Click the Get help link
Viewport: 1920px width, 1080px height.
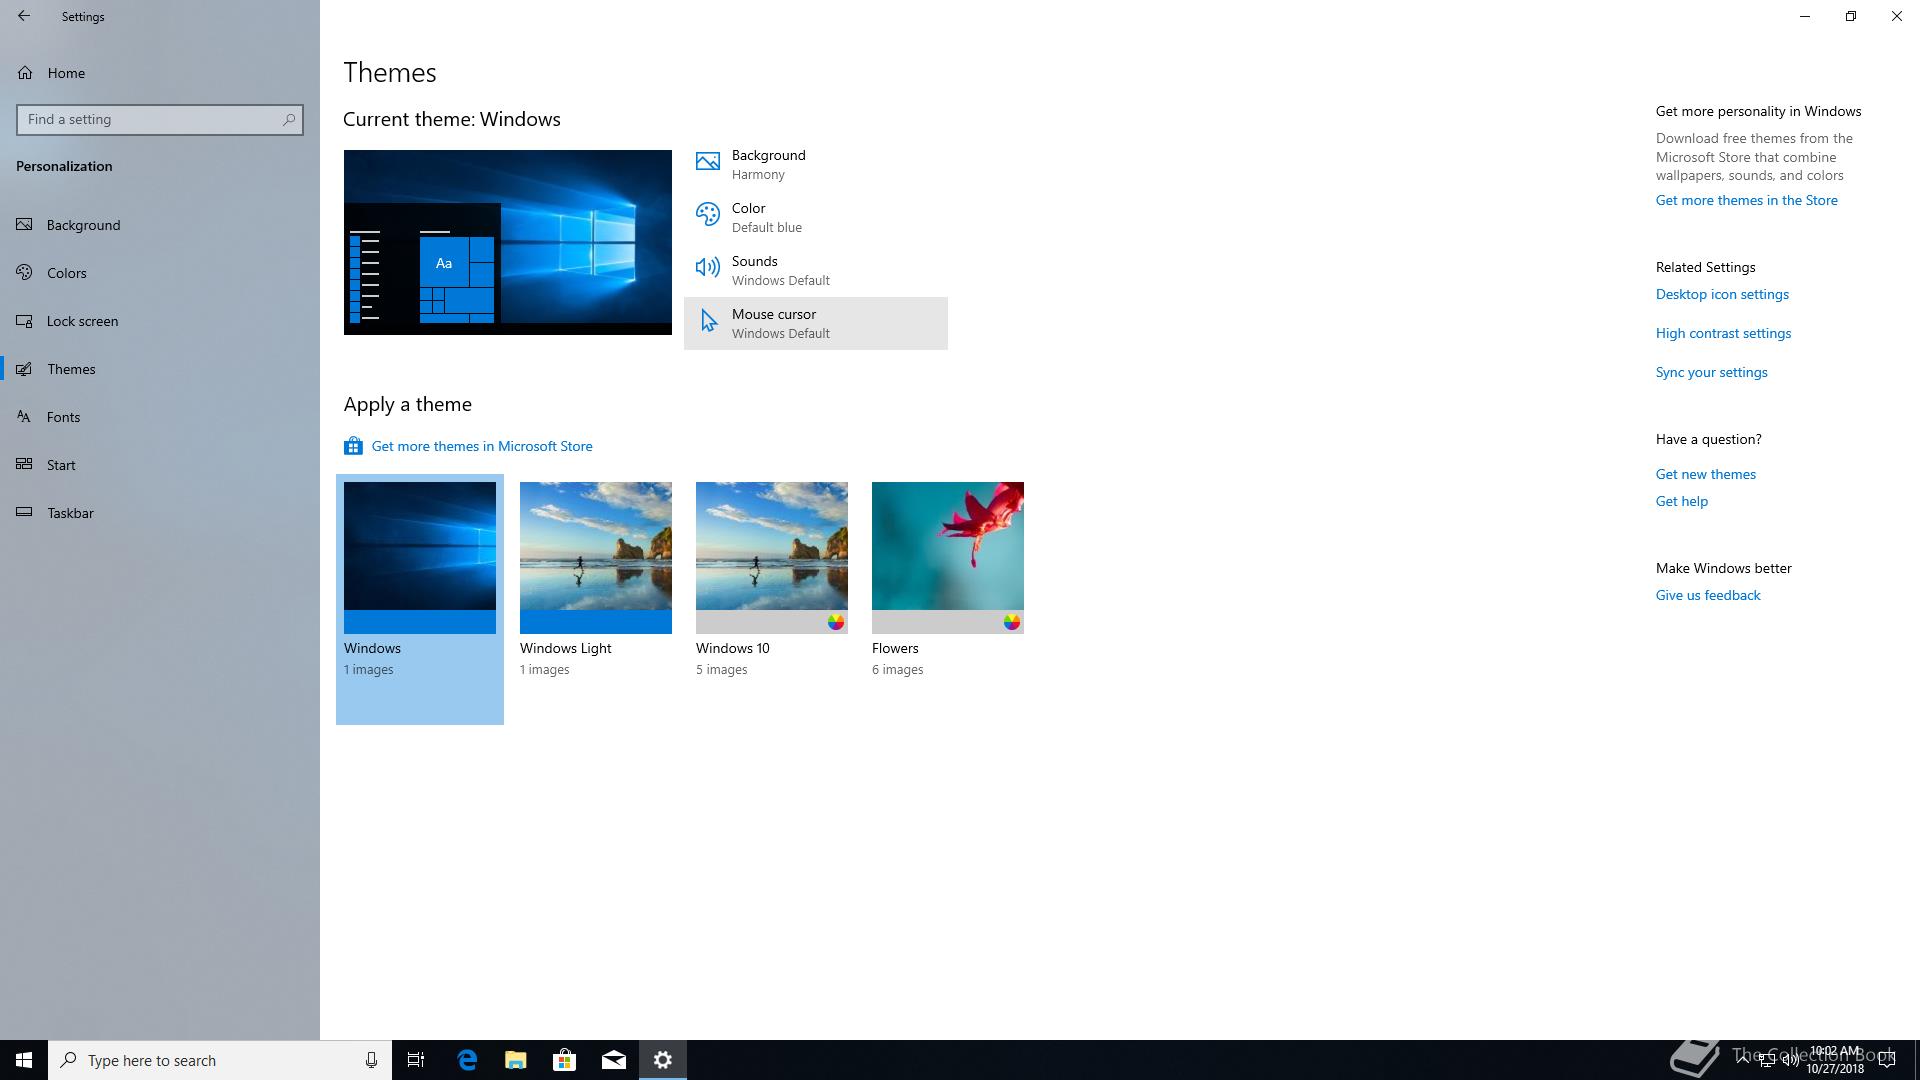pos(1682,501)
